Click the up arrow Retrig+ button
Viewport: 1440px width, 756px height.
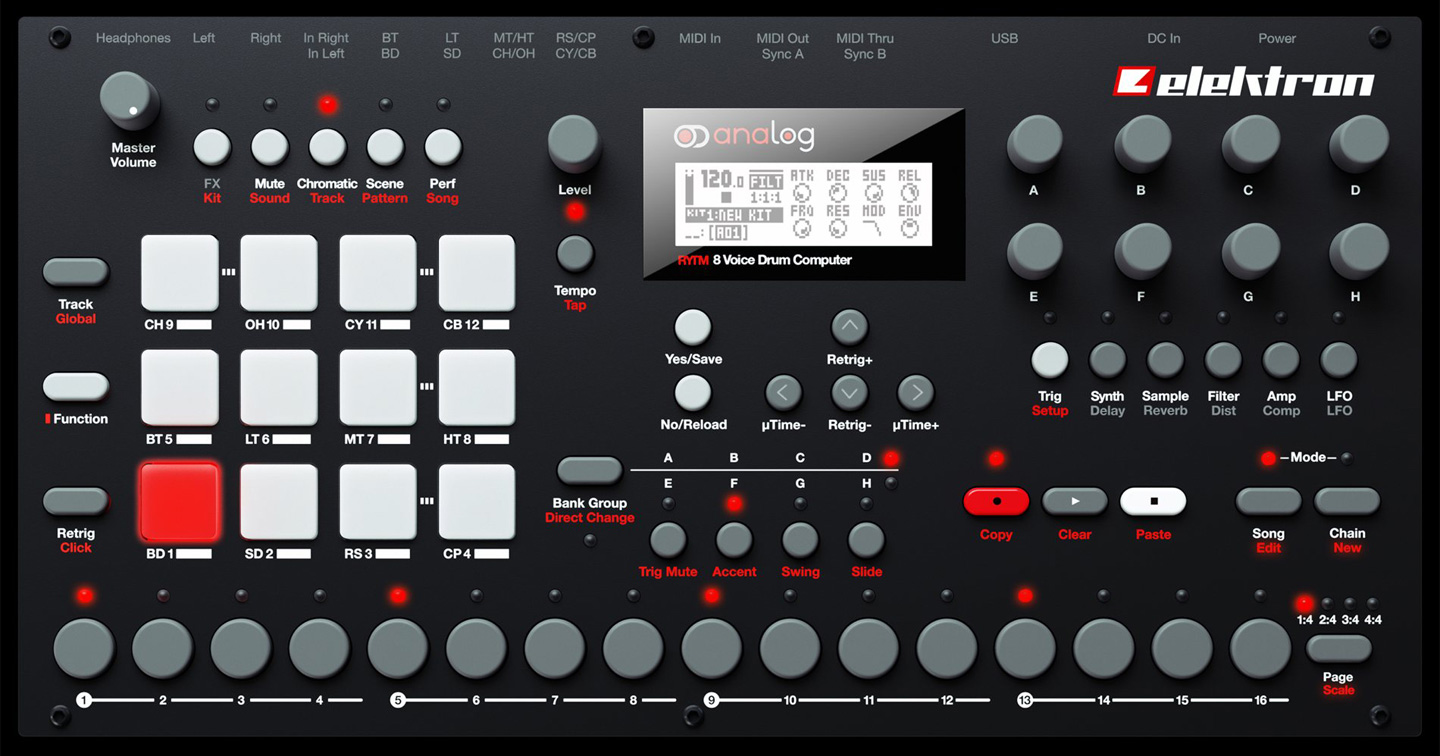(x=849, y=326)
